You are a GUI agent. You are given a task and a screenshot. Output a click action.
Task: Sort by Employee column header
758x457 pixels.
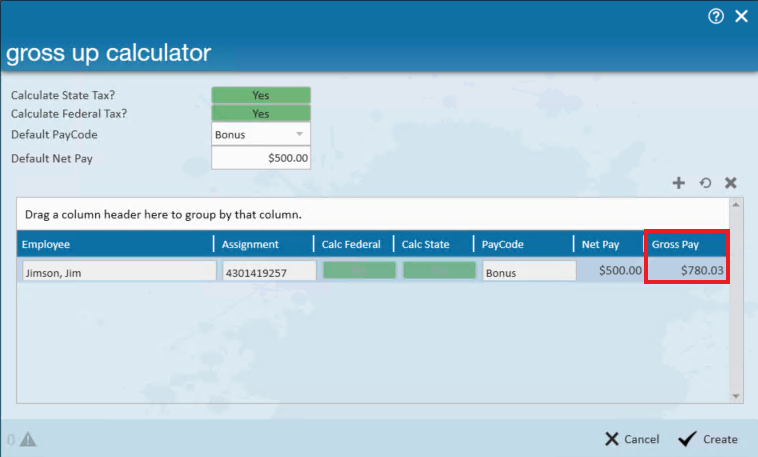point(115,244)
